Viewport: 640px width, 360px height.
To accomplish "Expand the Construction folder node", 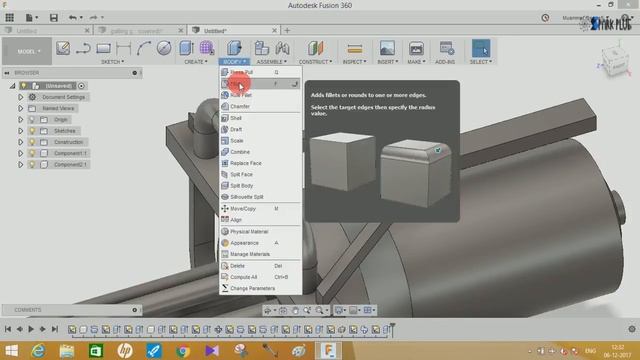I will coord(20,142).
